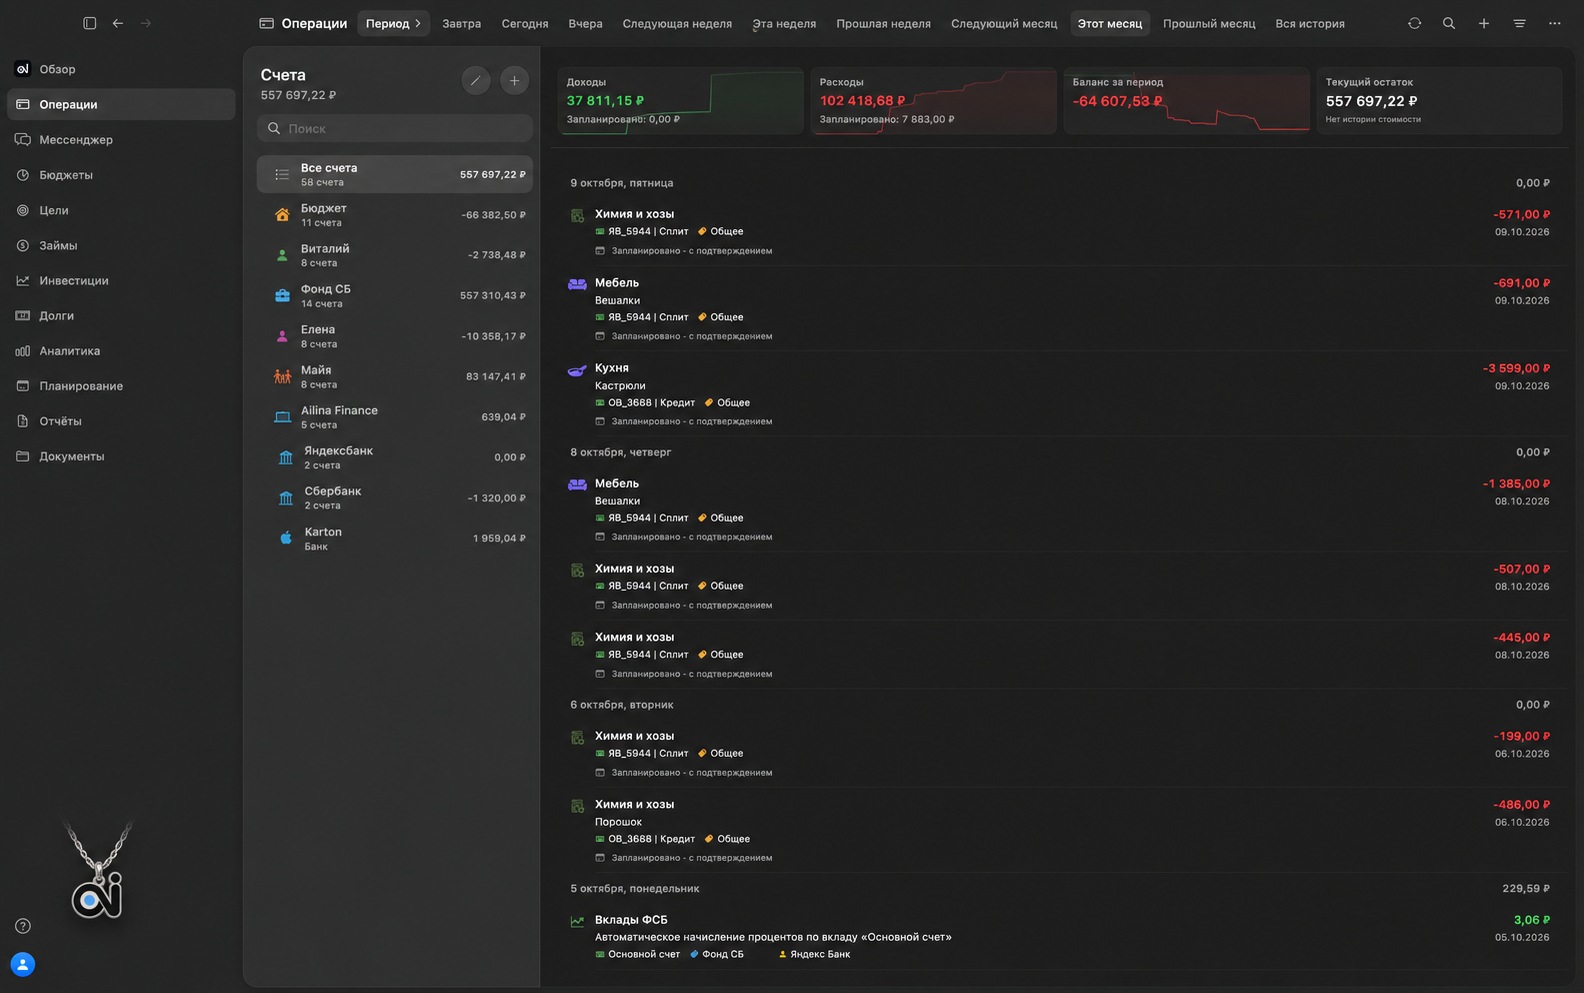This screenshot has height=993, width=1584.
Task: Open the Мебель operation for -691,00 ₽
Action: [1060, 309]
